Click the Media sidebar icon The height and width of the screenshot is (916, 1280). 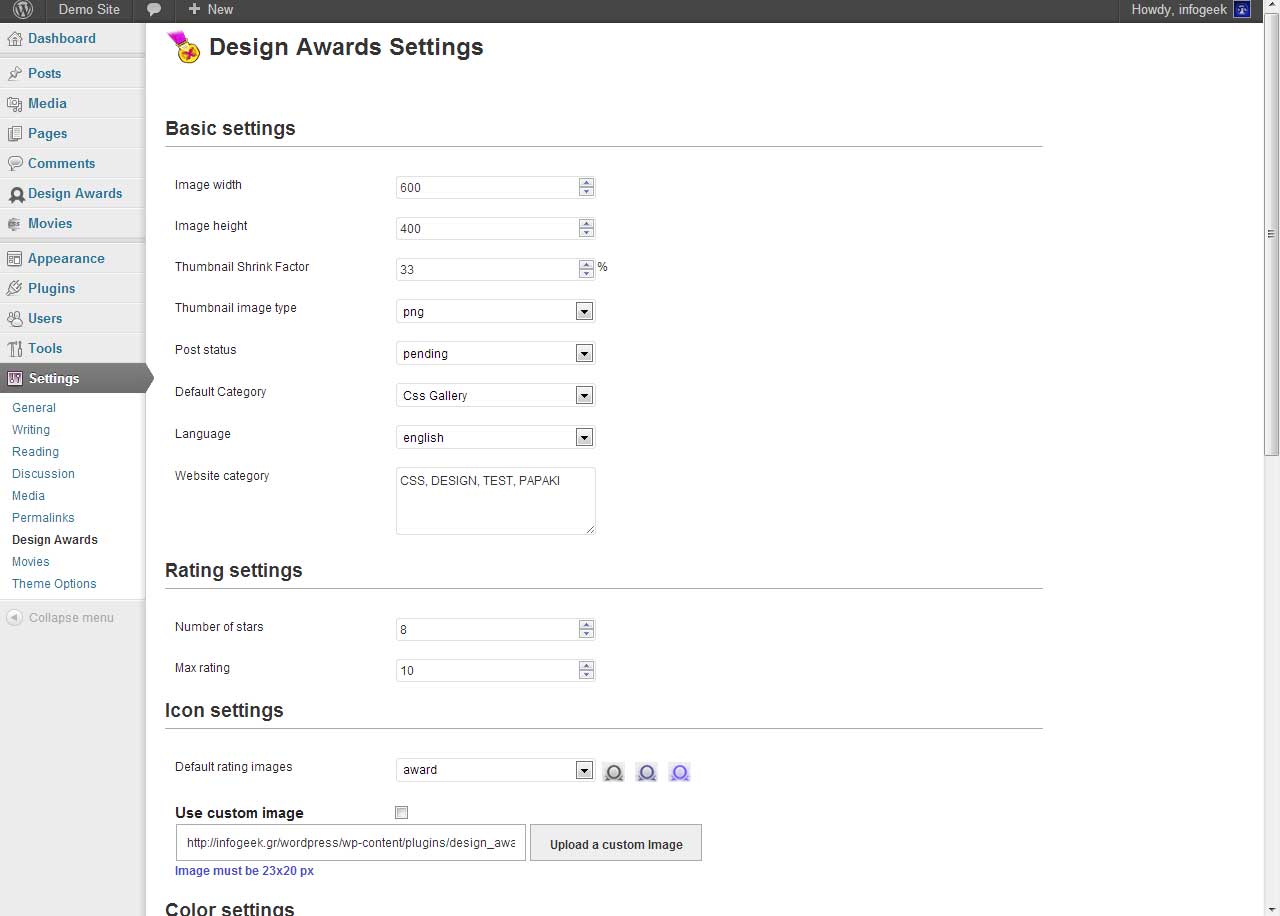tap(15, 104)
